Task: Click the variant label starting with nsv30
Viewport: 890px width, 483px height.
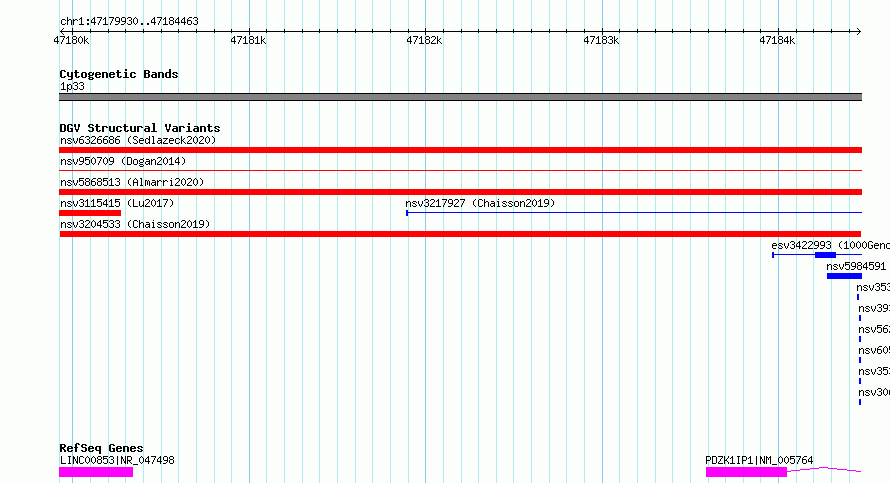Action: tap(874, 392)
